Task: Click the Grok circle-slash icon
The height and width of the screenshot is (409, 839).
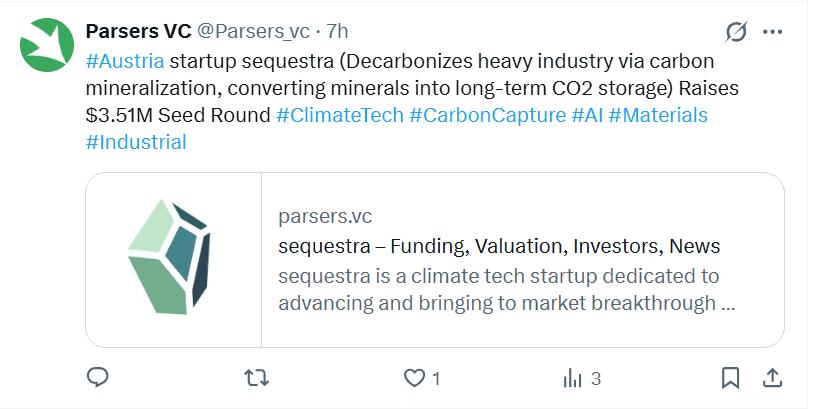Action: [x=736, y=32]
